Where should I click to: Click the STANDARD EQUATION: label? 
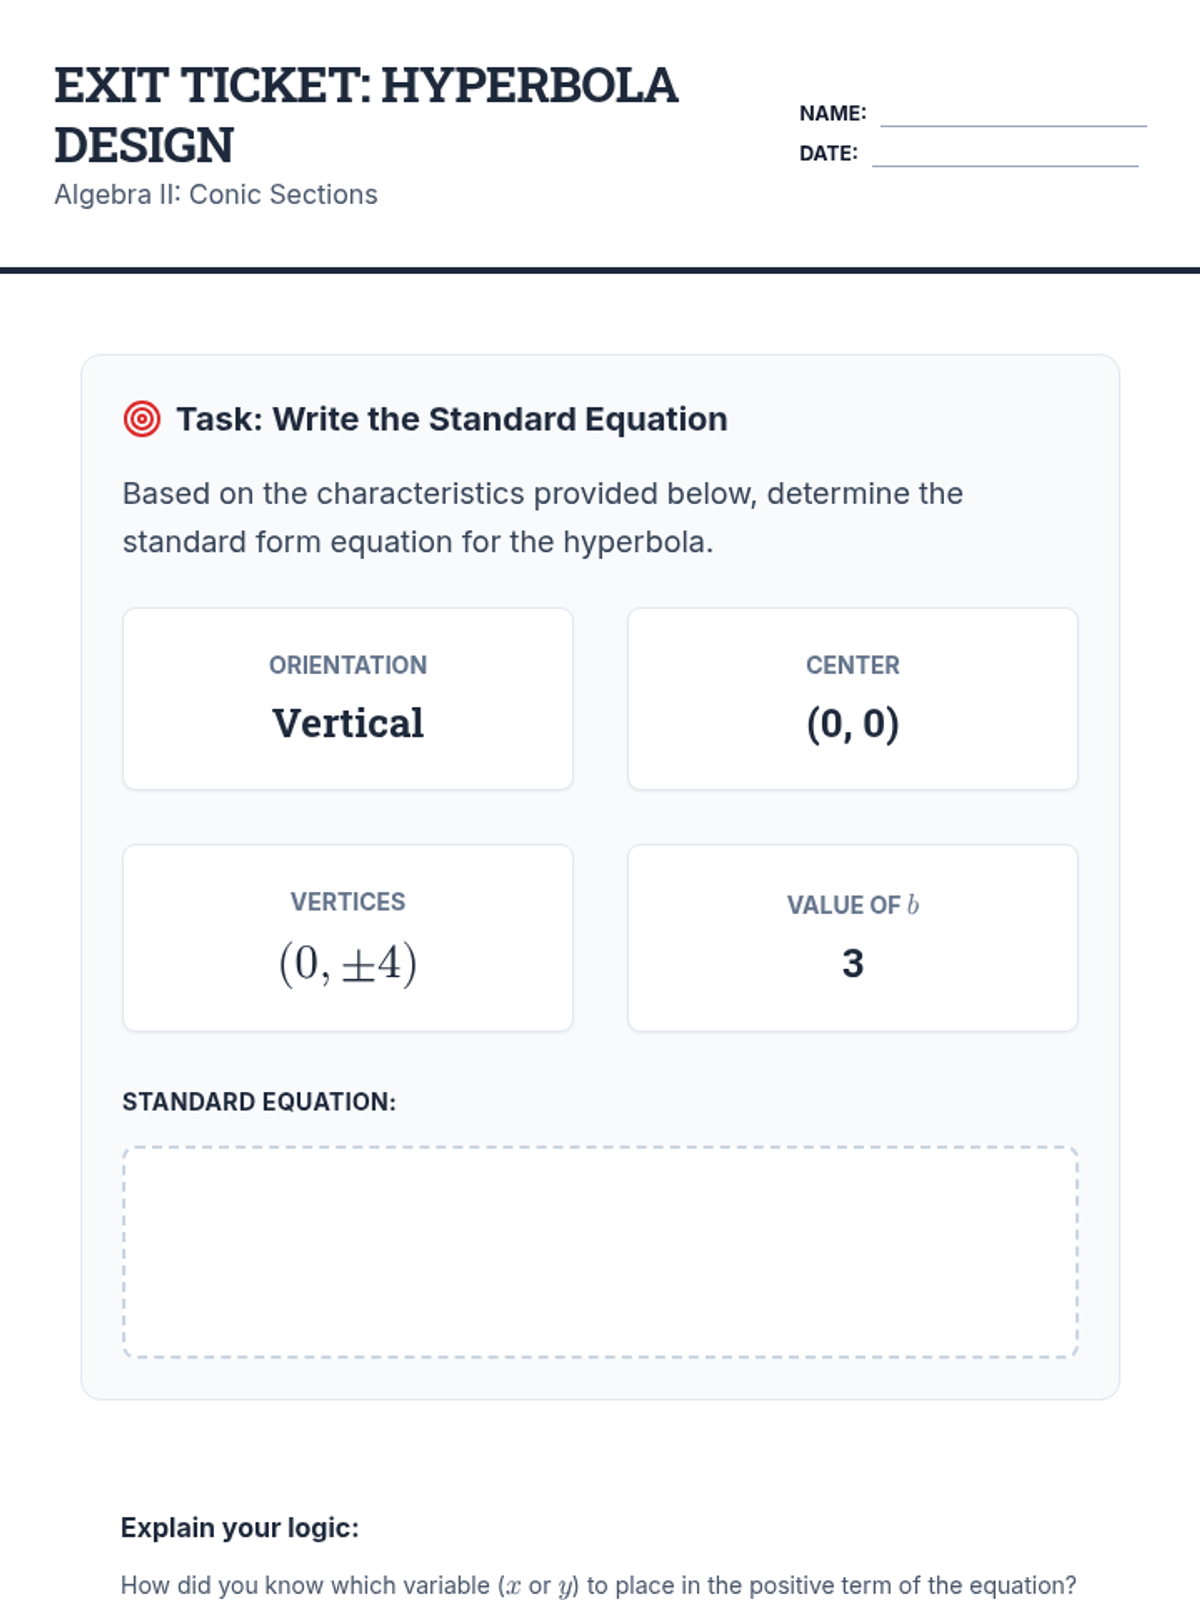click(x=259, y=1102)
